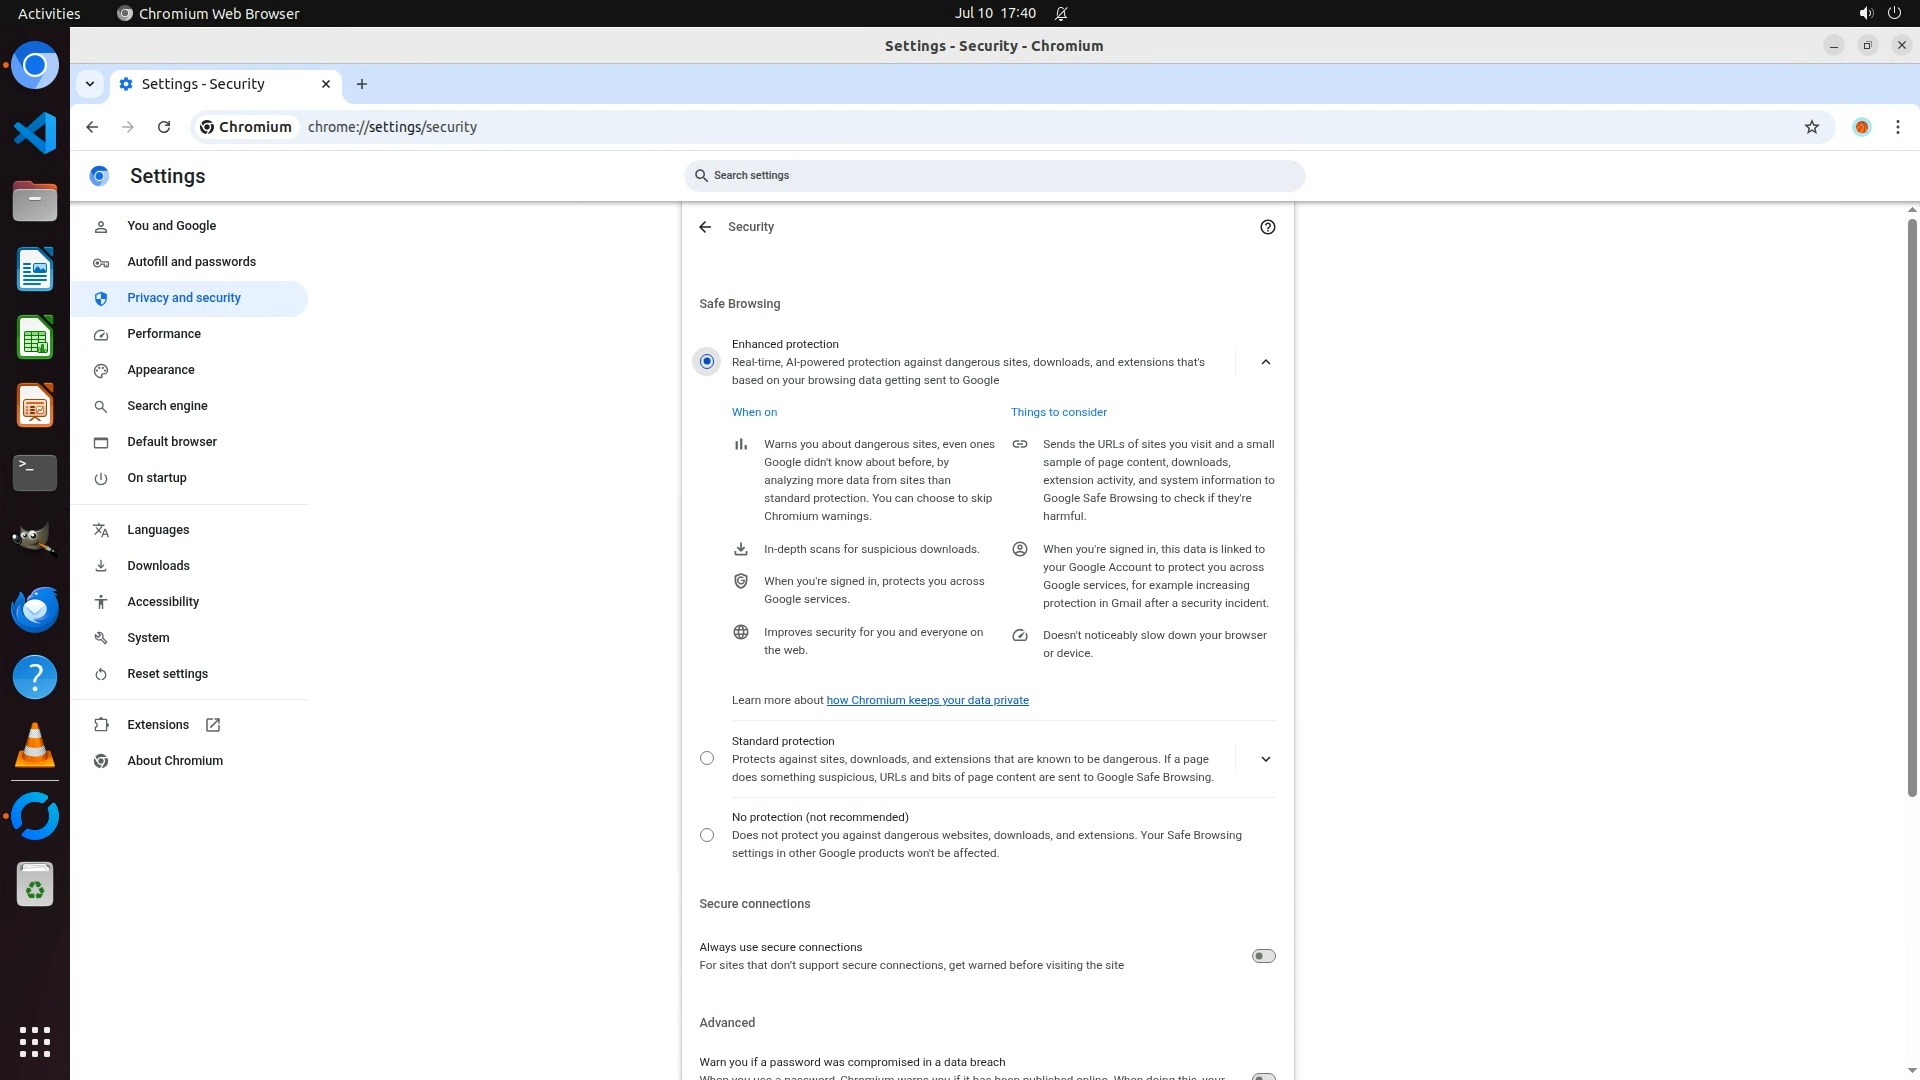Enable Always use secure connections toggle
Screen dimensions: 1920x1080
1263,956
